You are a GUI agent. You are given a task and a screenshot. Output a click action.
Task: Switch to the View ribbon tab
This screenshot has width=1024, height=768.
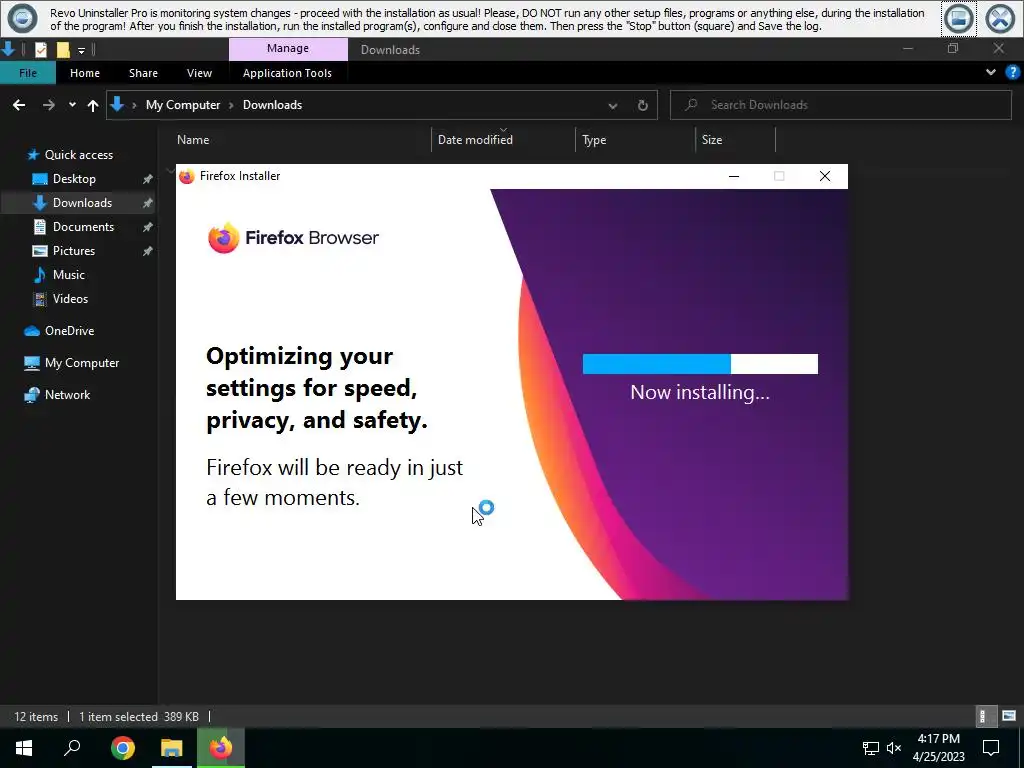[x=199, y=73]
